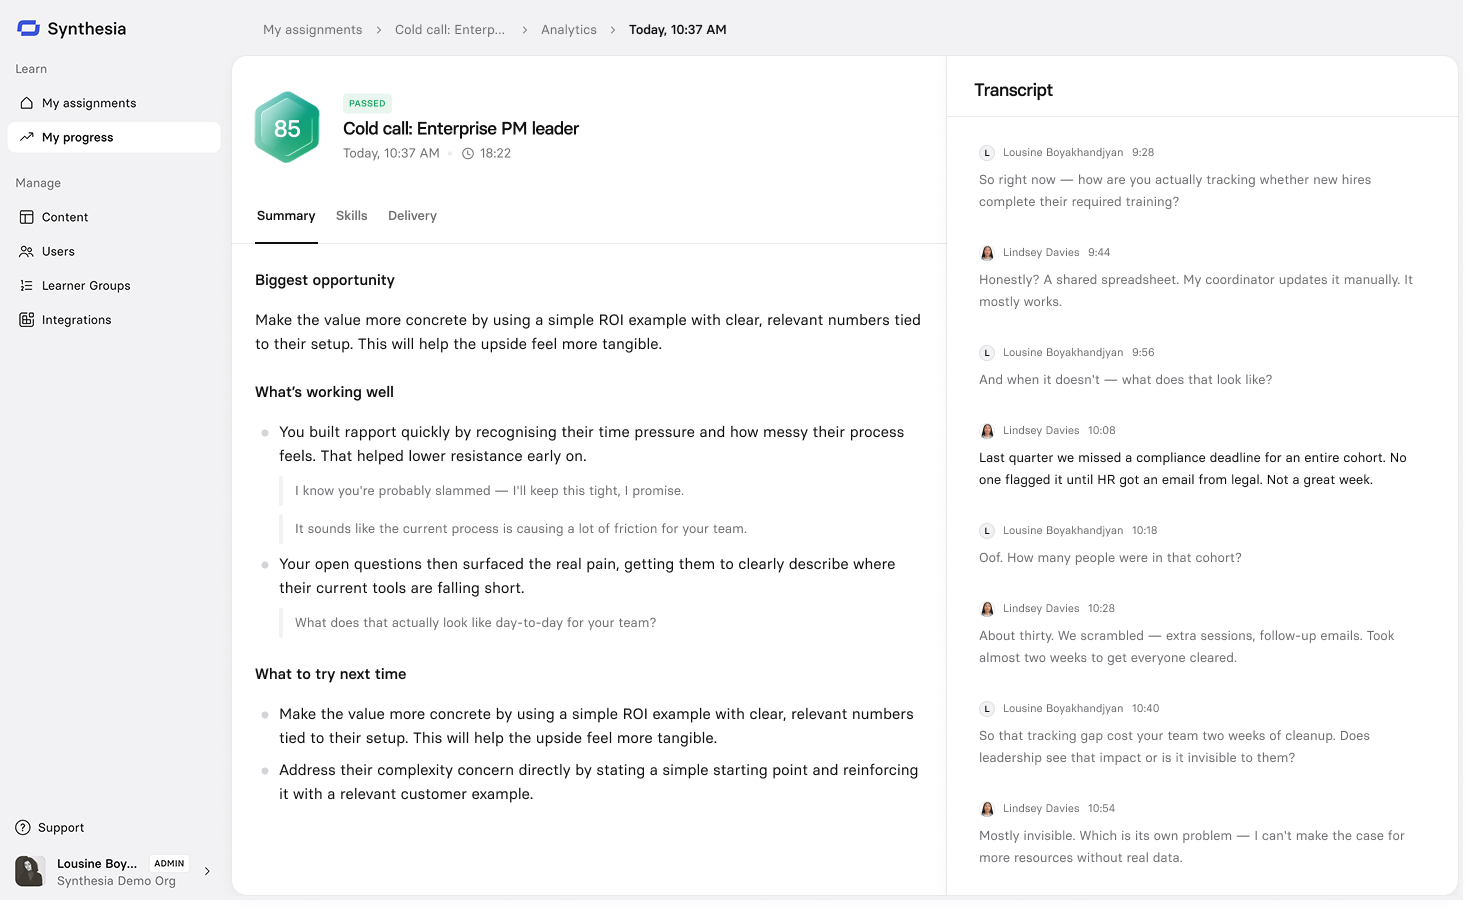The width and height of the screenshot is (1475, 916).
Task: Click Lousine Boyakhandjyan profile avatar
Action: pyautogui.click(x=30, y=872)
